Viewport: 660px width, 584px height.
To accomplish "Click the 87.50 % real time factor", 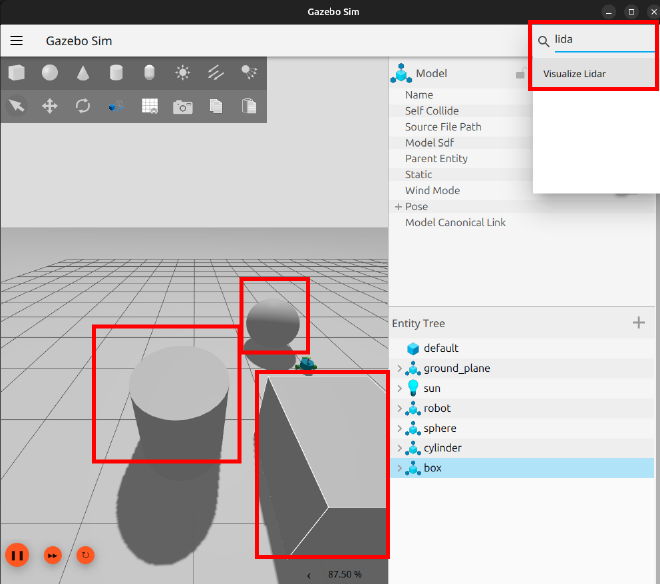I will click(x=345, y=575).
